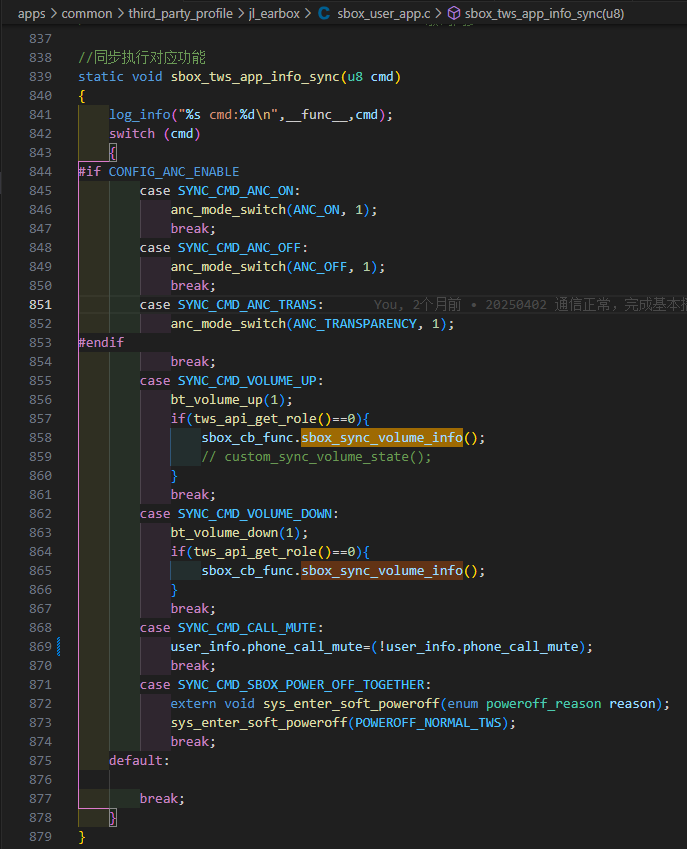
Task: Select sbox_user_app.c in the breadcrumb
Action: pos(384,14)
